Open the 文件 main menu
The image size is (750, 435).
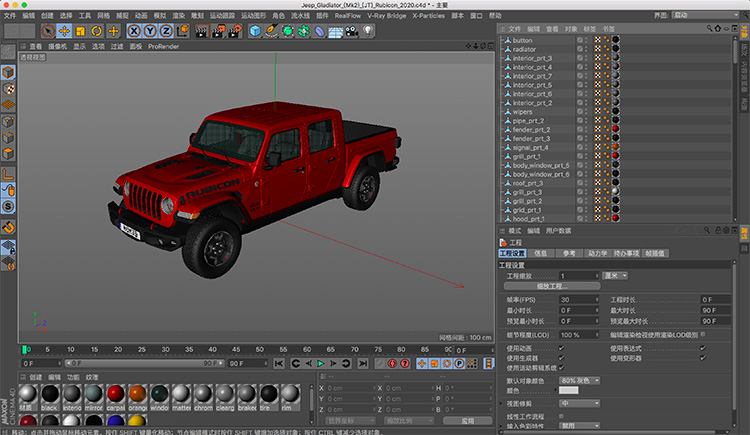coord(10,16)
